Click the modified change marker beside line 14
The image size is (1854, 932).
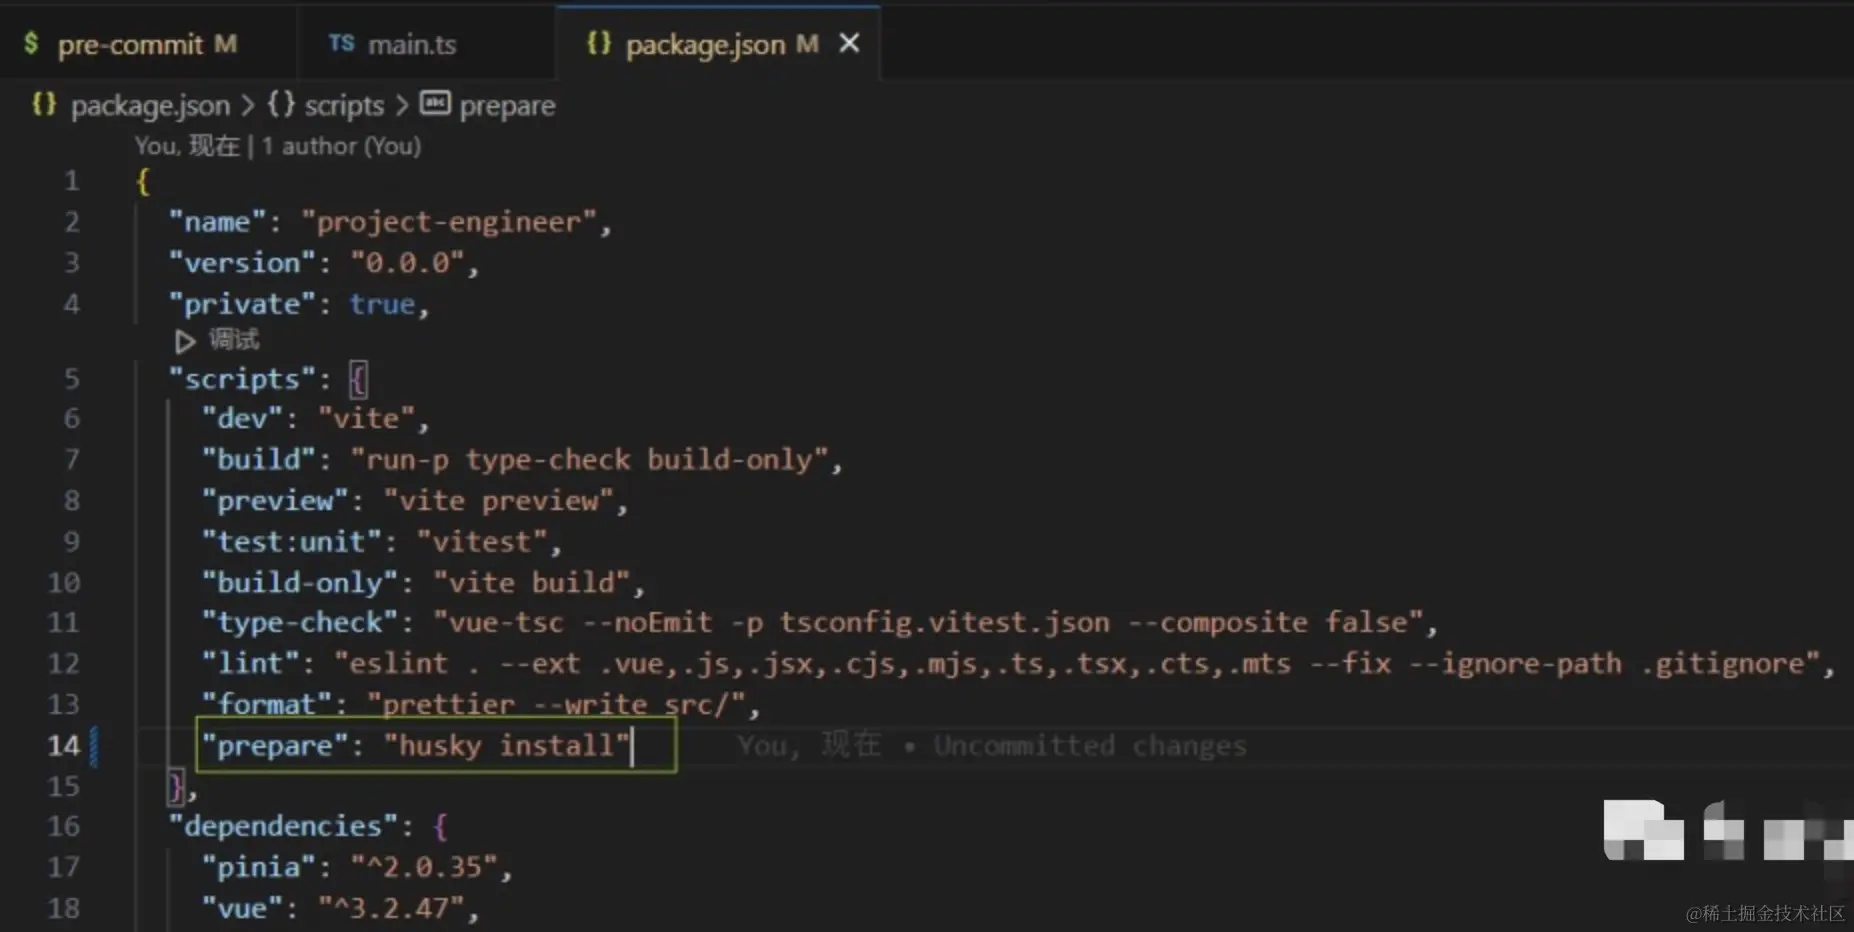pos(94,746)
